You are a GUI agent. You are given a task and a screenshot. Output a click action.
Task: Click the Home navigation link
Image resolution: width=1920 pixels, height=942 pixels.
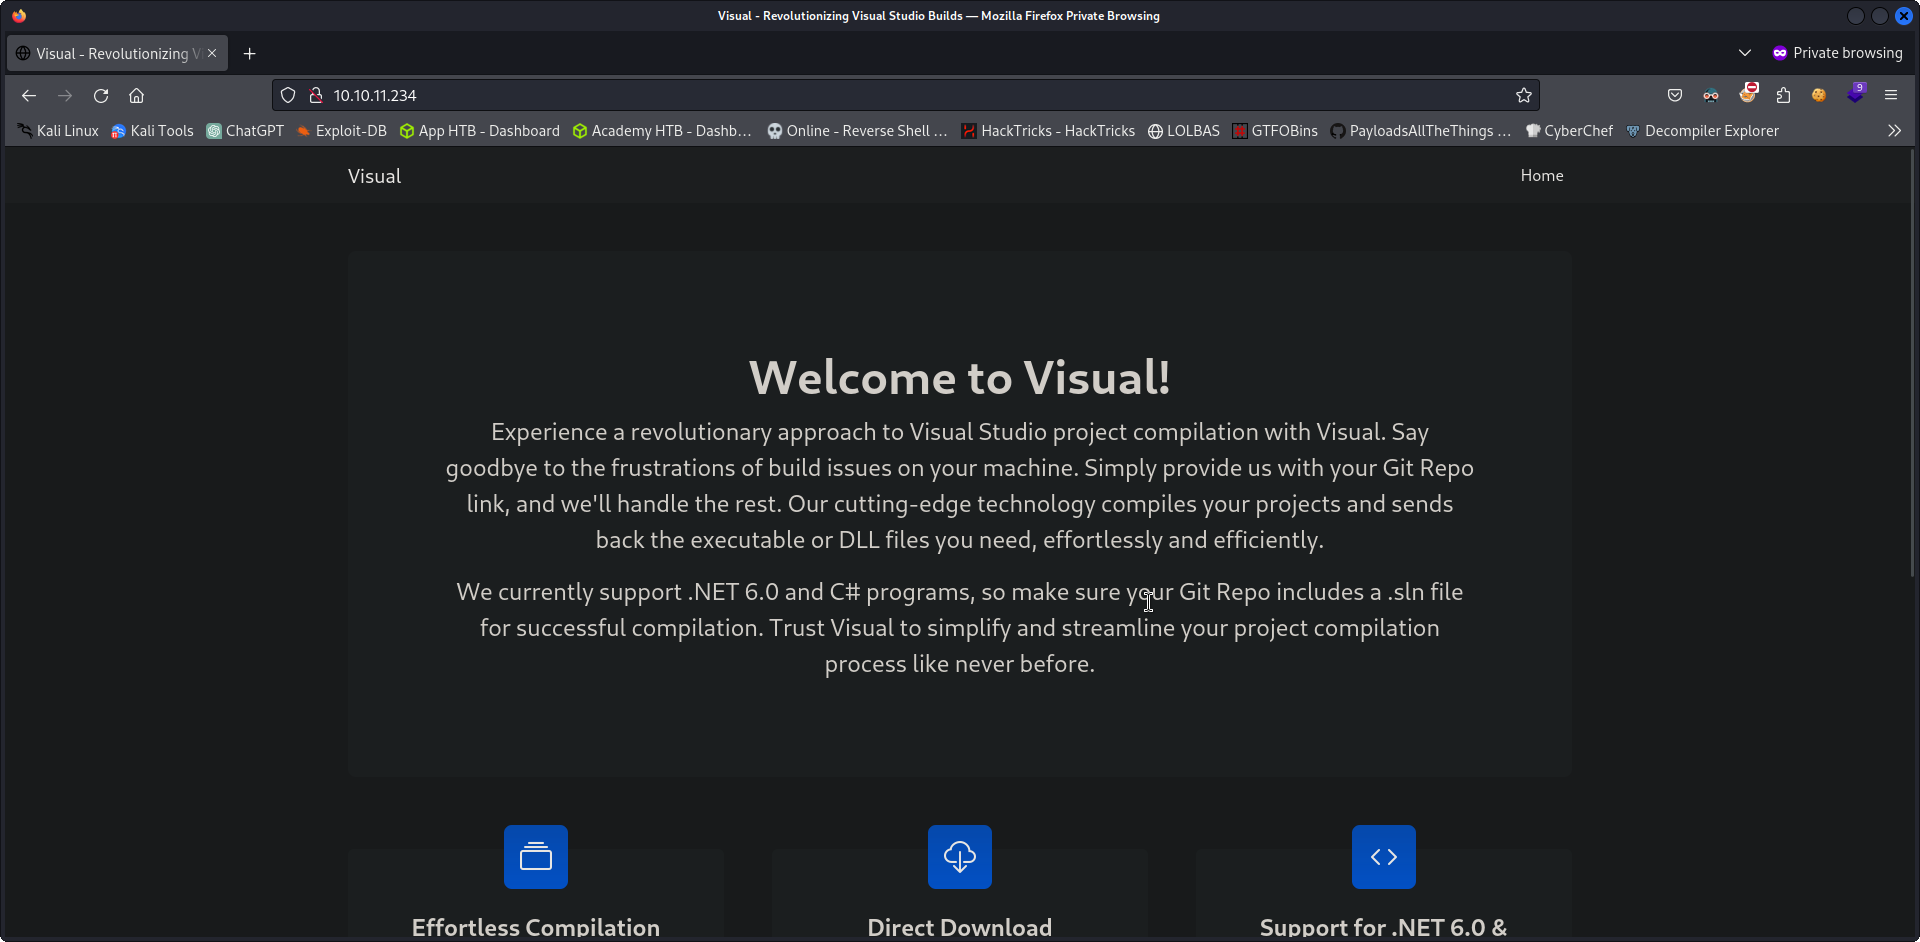pyautogui.click(x=1542, y=175)
